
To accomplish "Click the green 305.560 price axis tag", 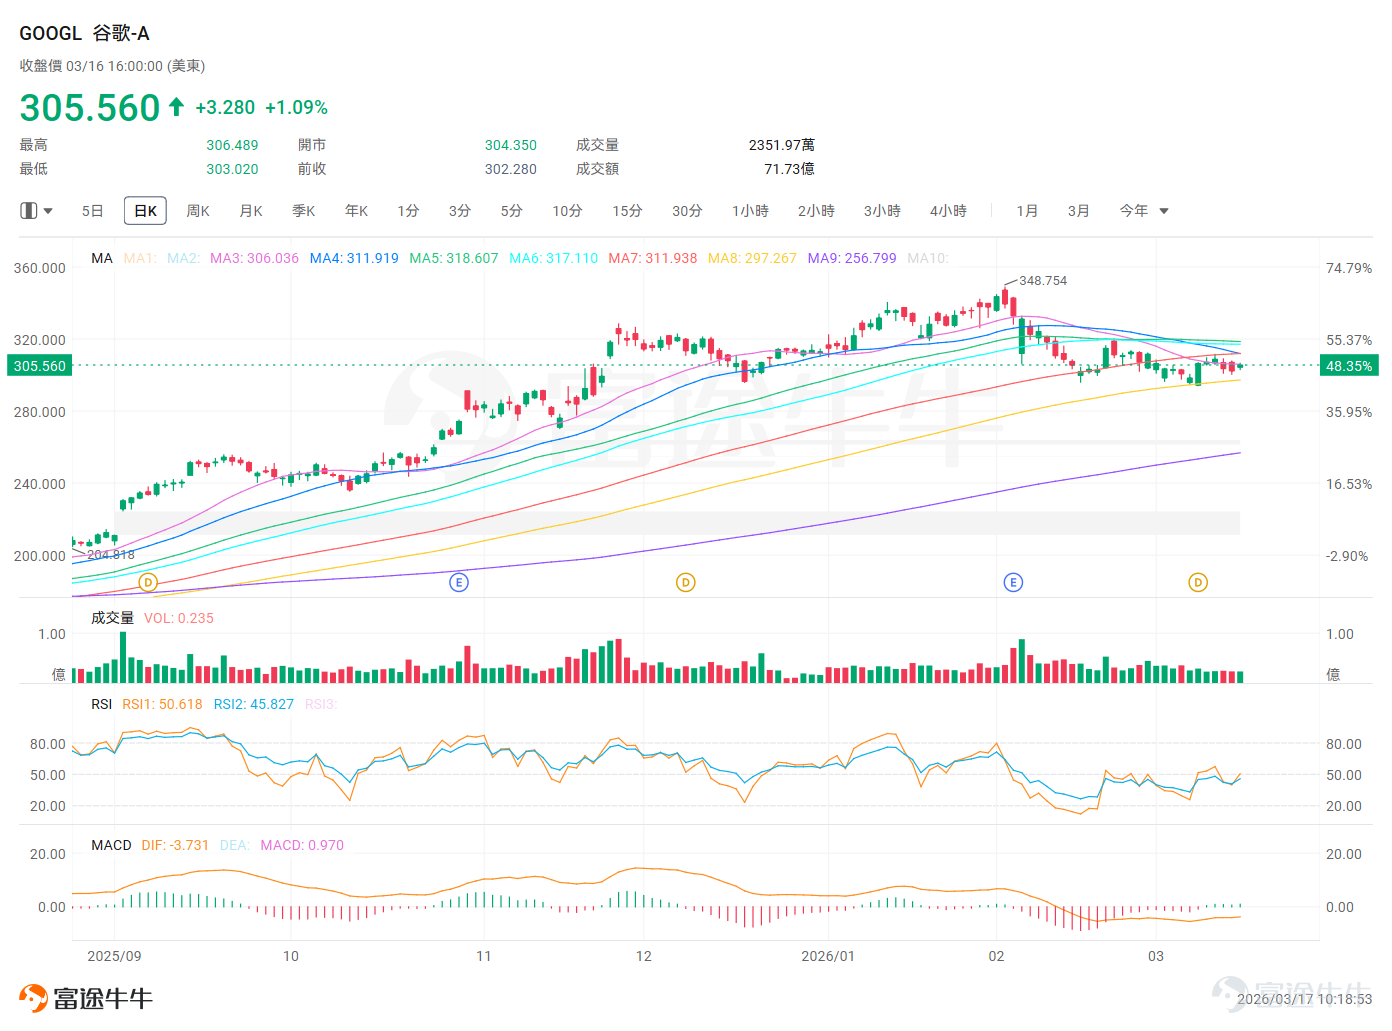I will (40, 366).
